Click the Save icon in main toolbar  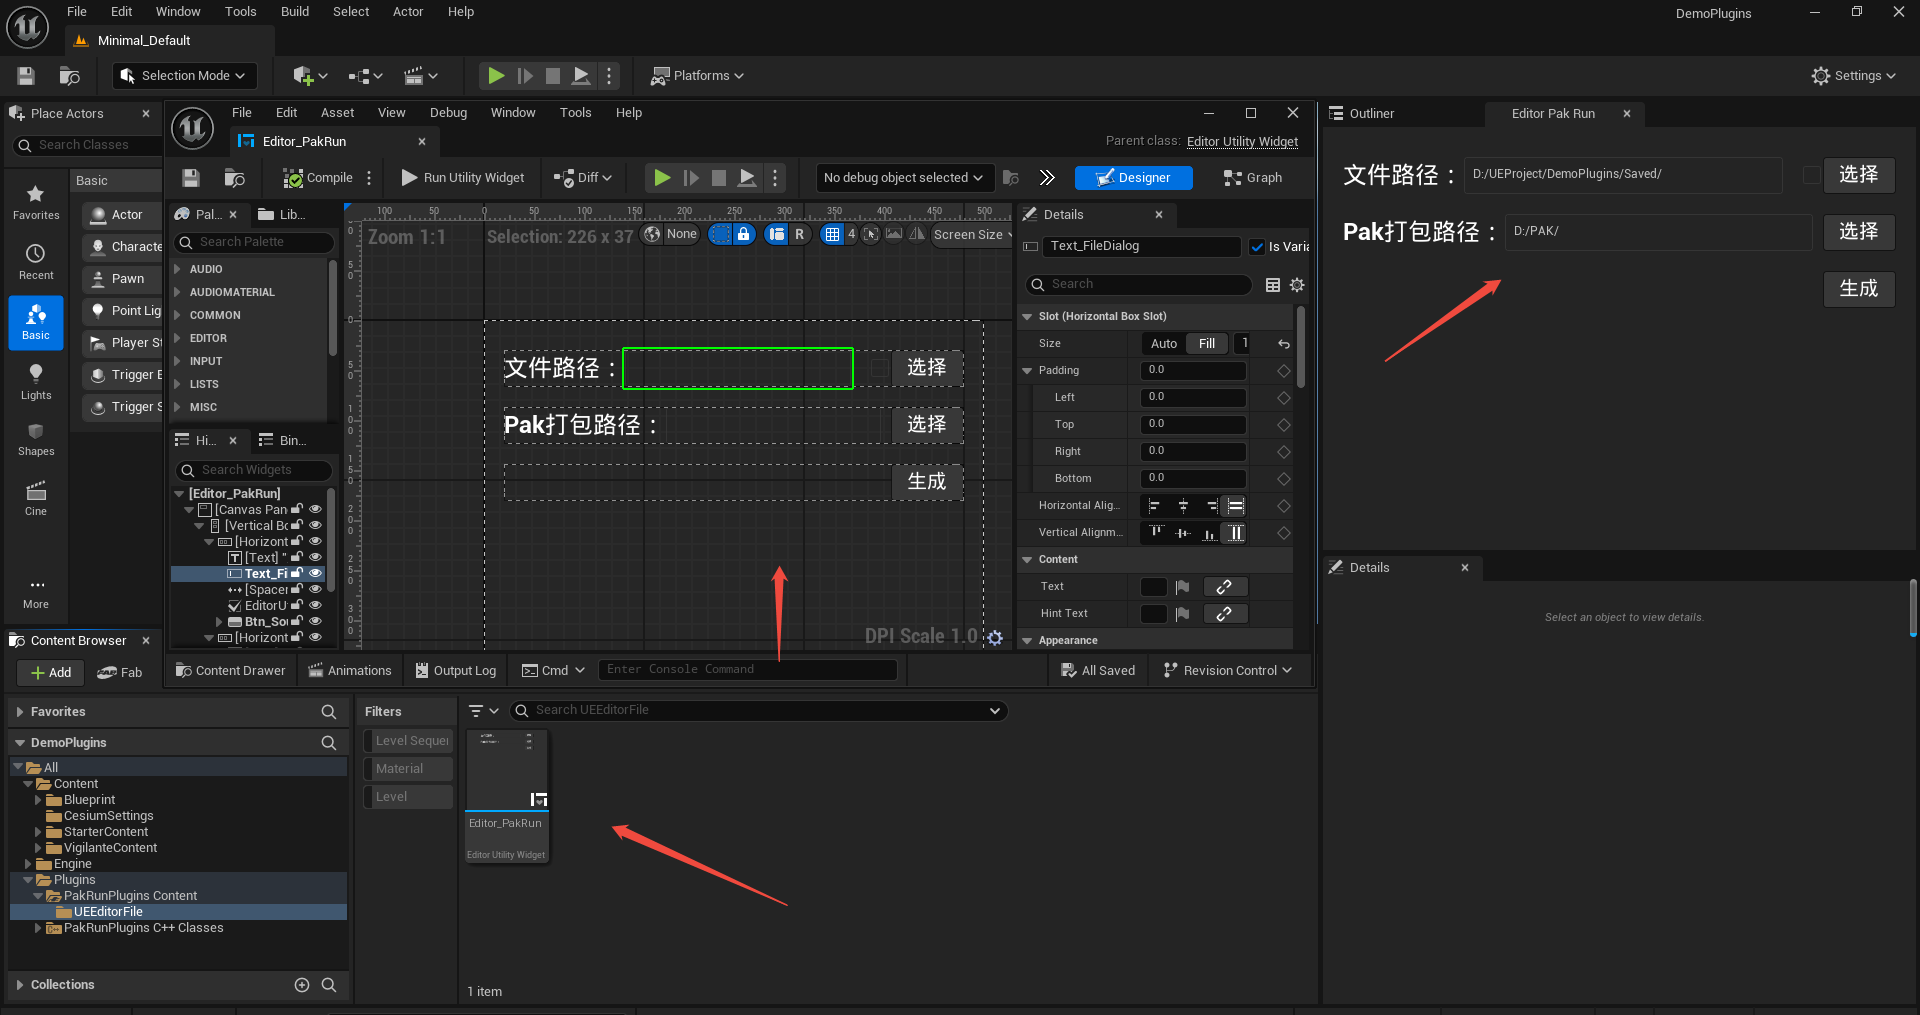pyautogui.click(x=26, y=76)
